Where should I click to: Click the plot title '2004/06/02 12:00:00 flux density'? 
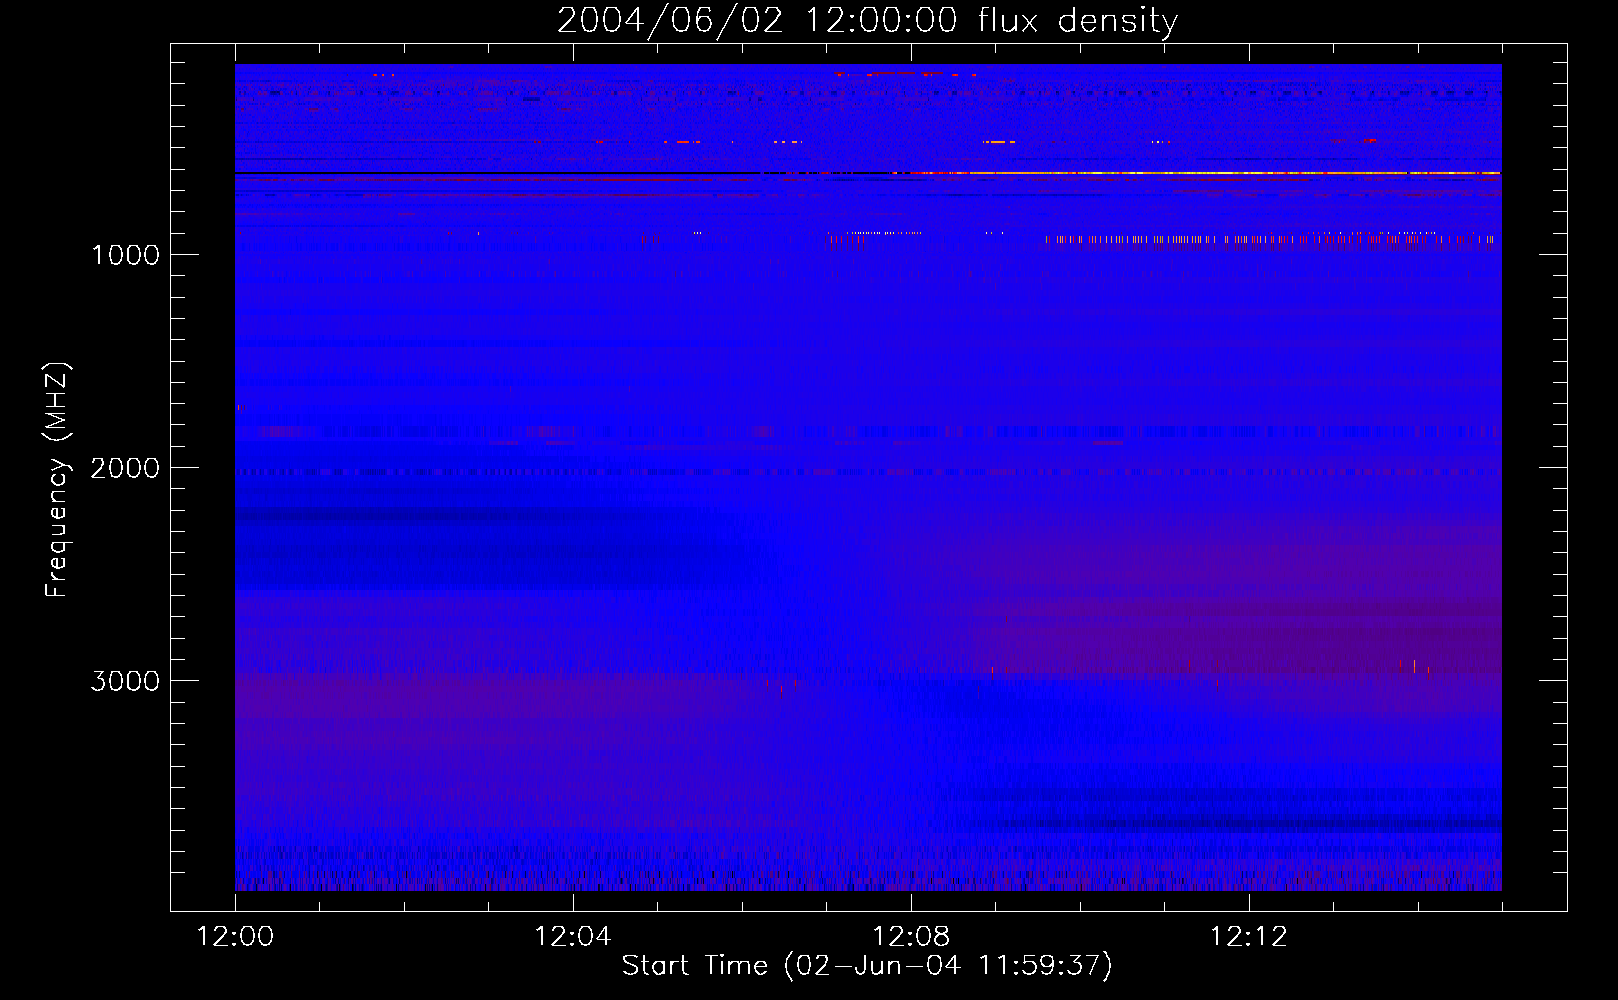click(867, 20)
